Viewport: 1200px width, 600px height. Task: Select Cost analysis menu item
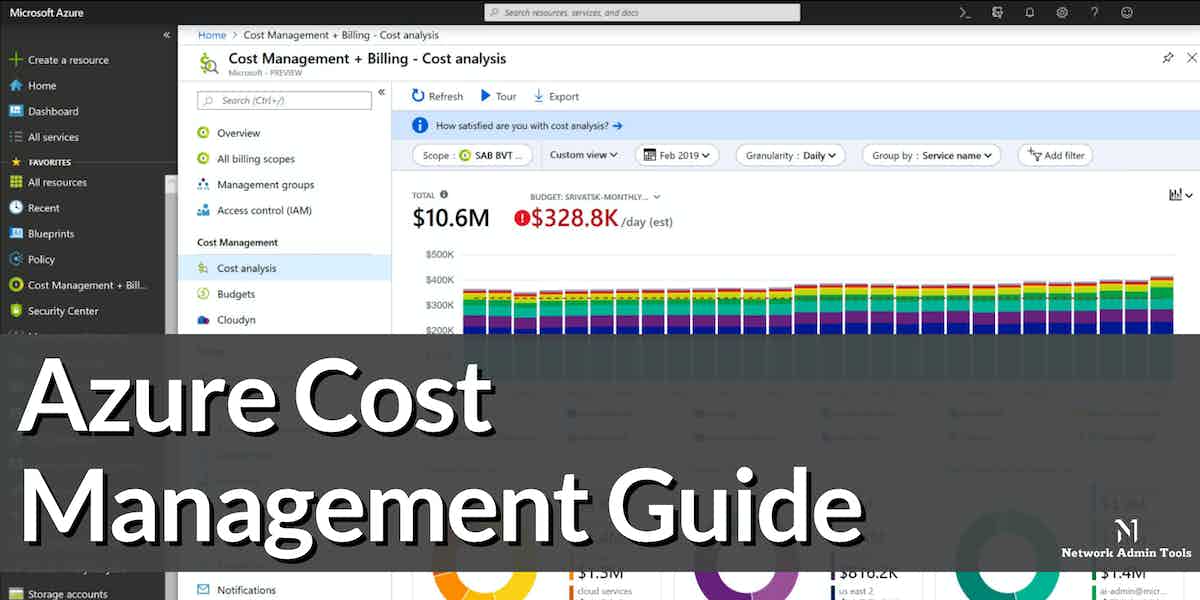(284, 268)
